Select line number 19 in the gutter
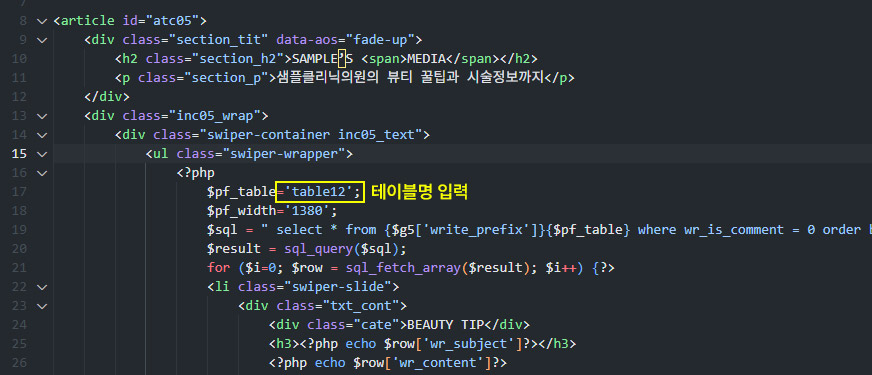Image resolution: width=872 pixels, height=375 pixels. (19, 230)
